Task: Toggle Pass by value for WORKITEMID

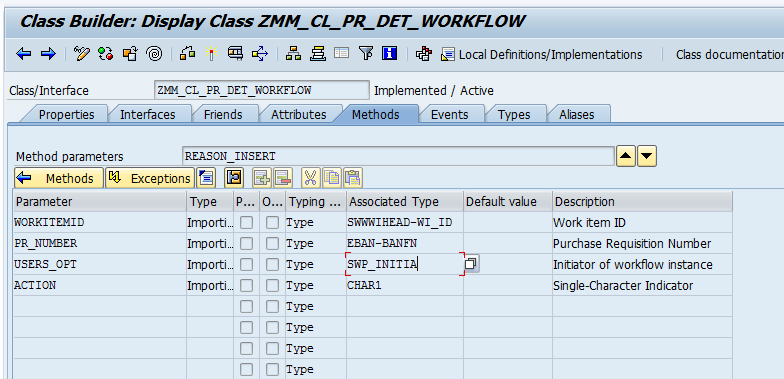Action: [246, 222]
